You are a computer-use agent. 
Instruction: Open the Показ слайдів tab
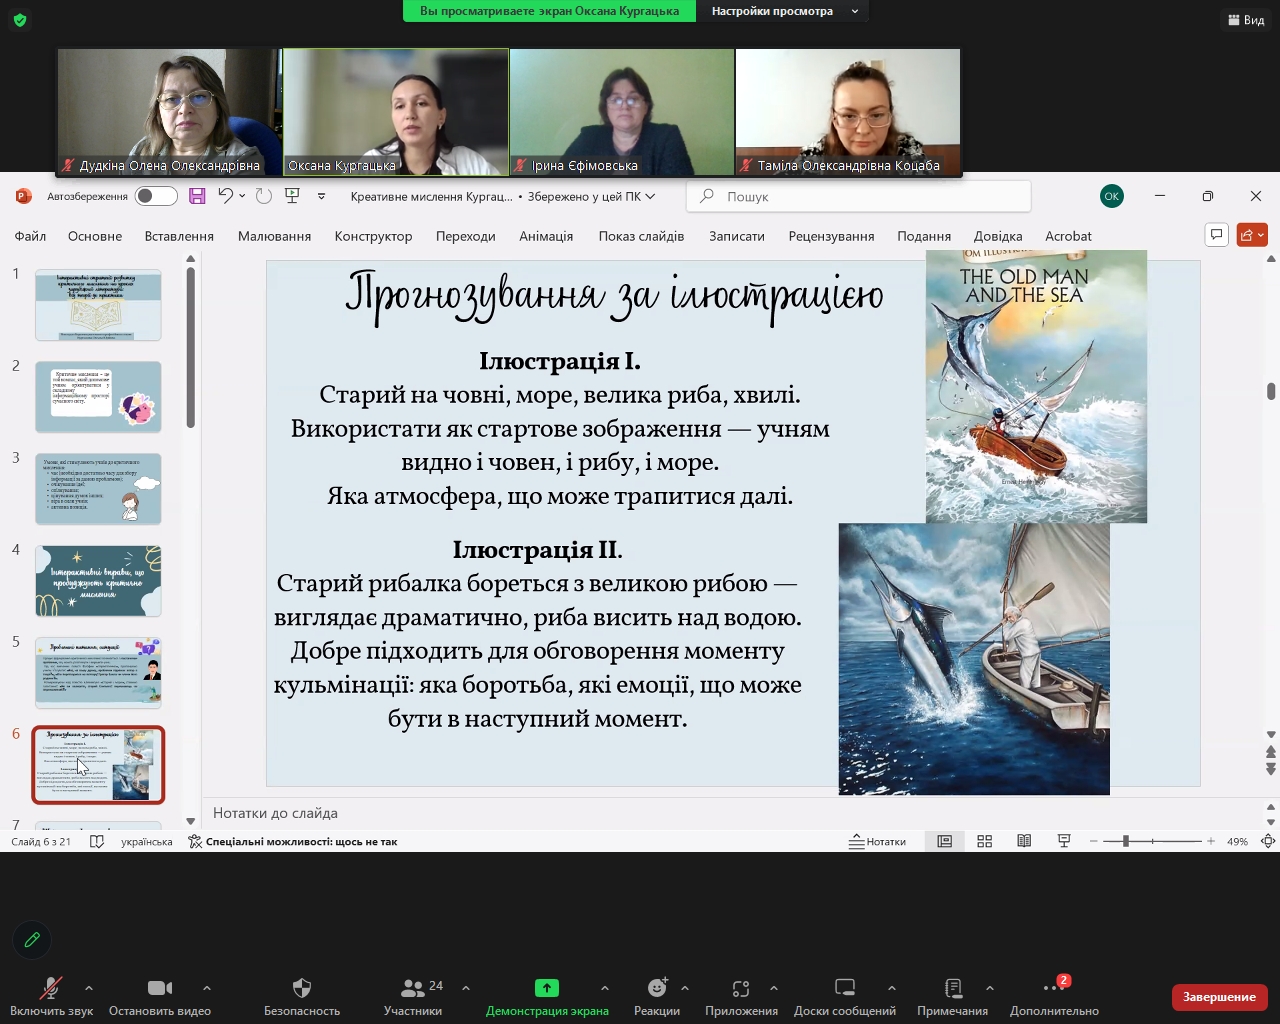point(641,236)
